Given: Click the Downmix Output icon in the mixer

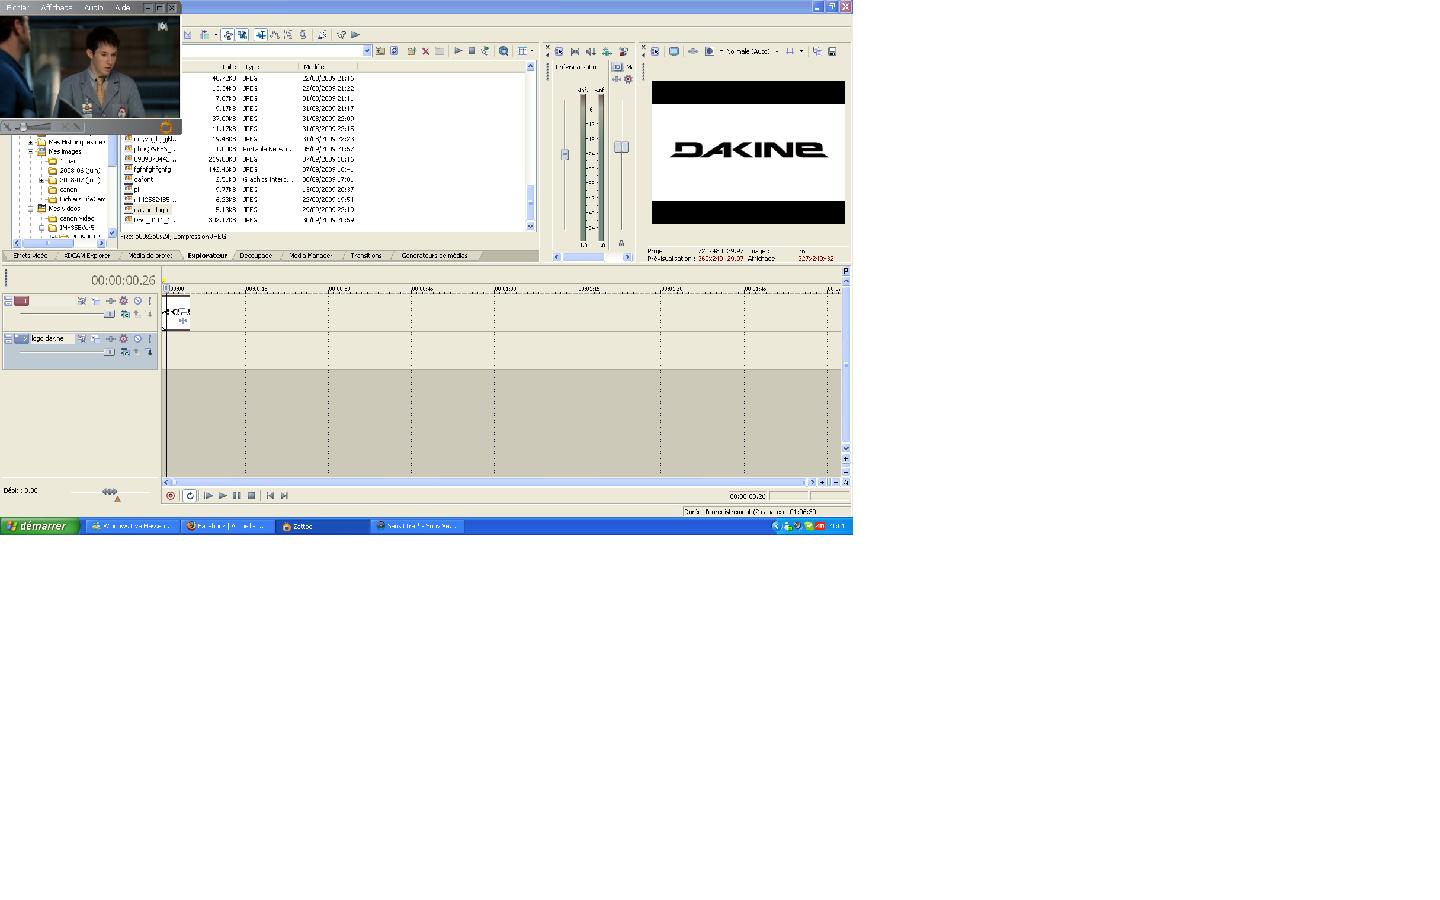Looking at the screenshot, I should coord(575,51).
